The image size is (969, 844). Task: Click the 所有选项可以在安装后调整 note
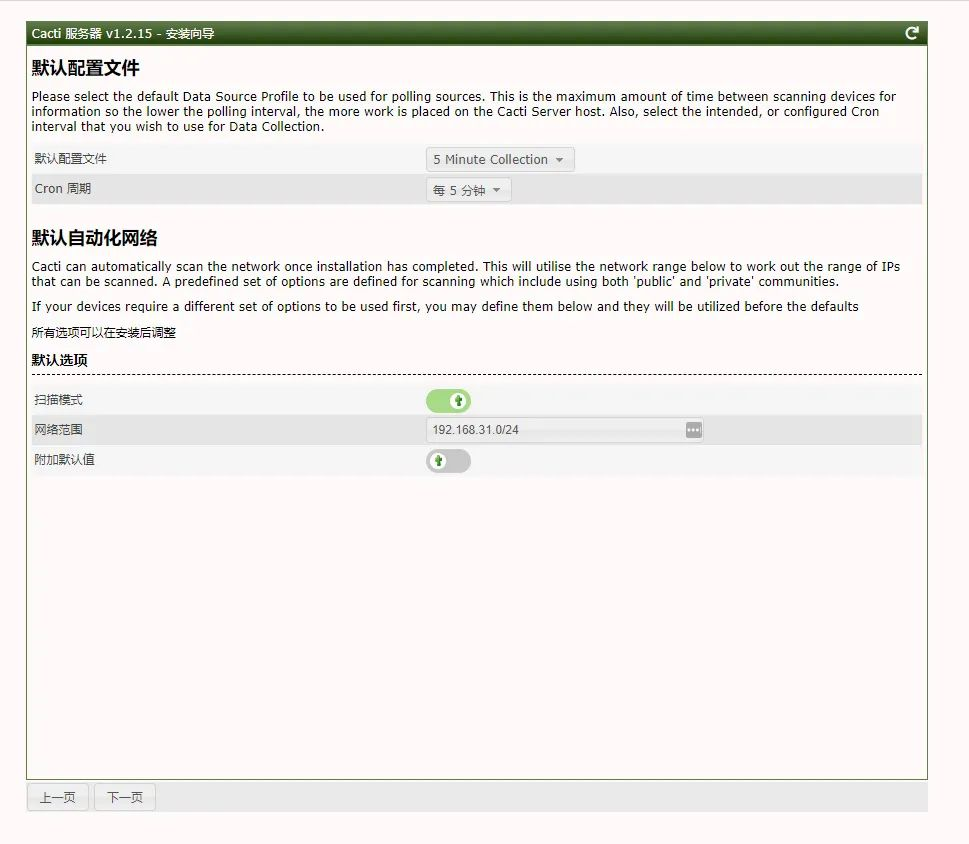[104, 332]
